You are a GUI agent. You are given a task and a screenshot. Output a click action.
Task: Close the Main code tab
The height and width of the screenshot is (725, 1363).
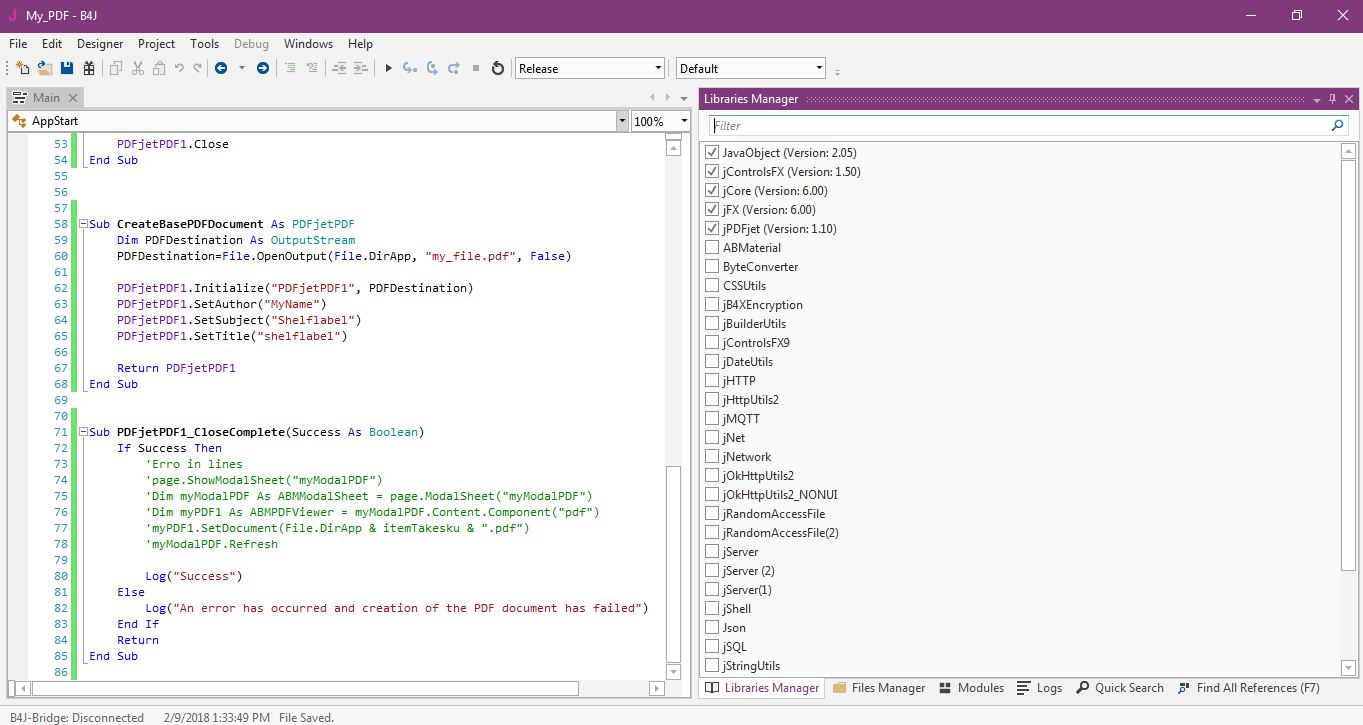(x=73, y=98)
